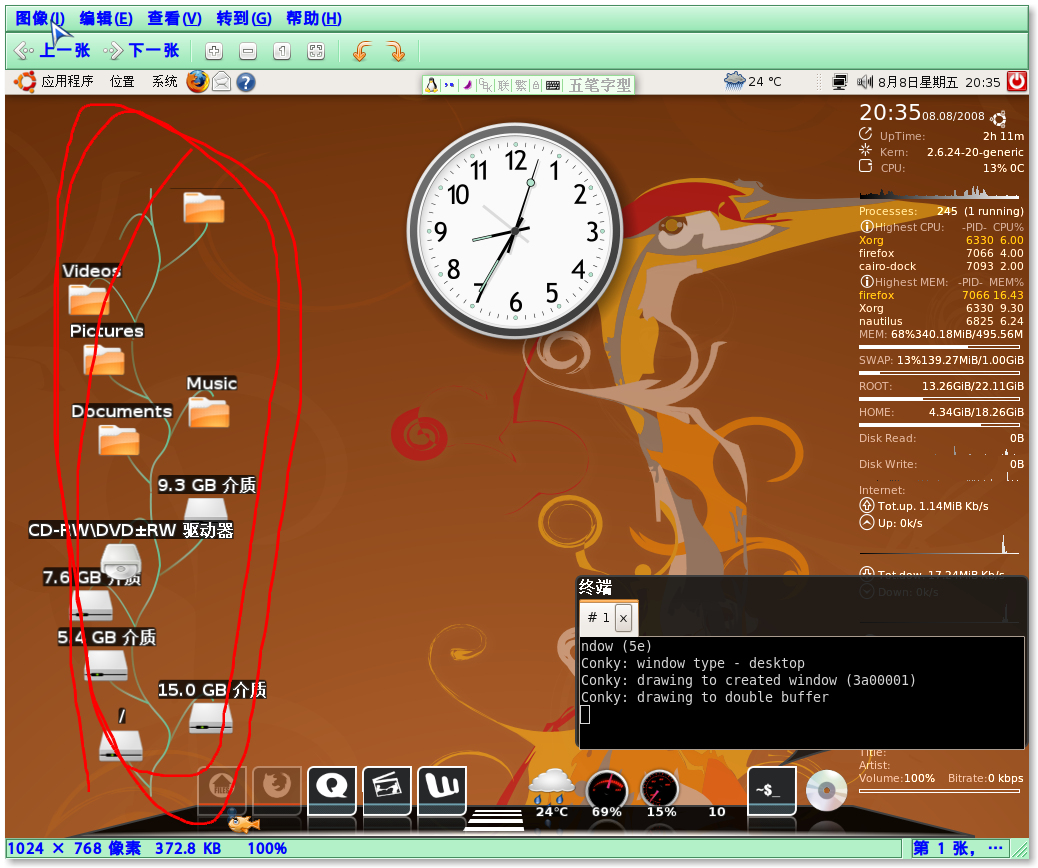This screenshot has height=868, width=1038.
Task: Open the Documents folder on desktop
Action: pyautogui.click(x=119, y=439)
